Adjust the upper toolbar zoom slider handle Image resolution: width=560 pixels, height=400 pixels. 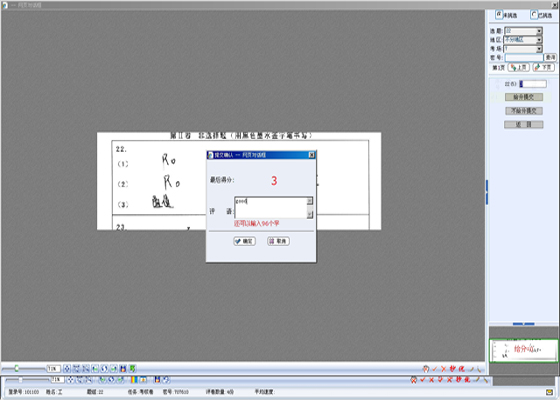coord(16,368)
